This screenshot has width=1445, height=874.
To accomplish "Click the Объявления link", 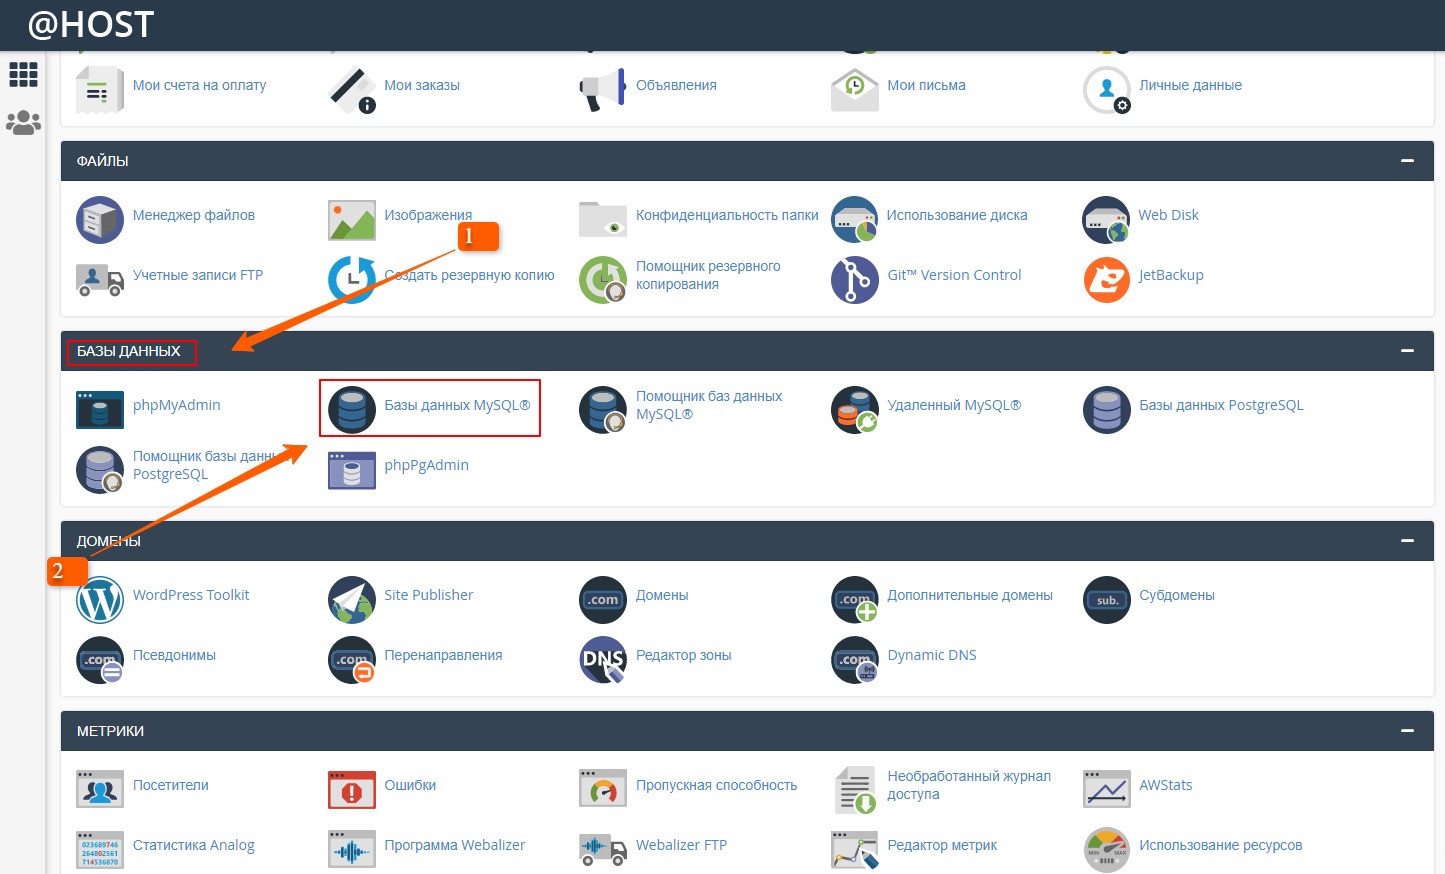I will (676, 85).
